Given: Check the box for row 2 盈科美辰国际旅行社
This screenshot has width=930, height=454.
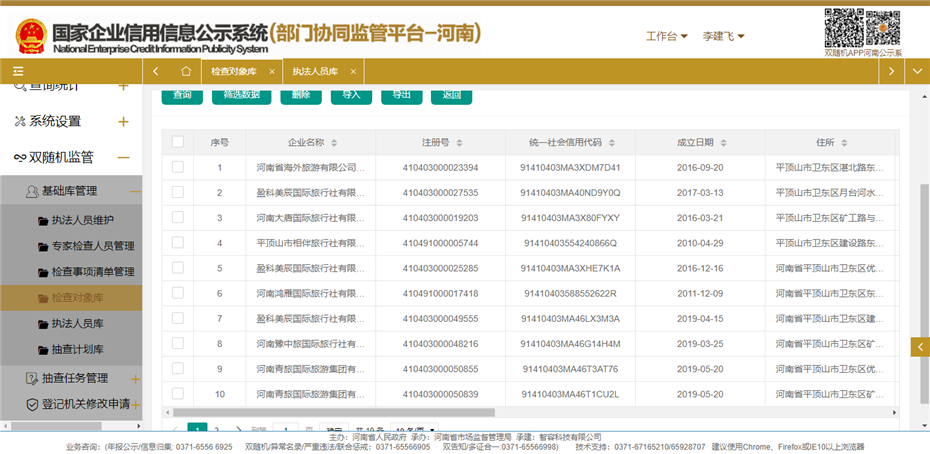Looking at the screenshot, I should [x=178, y=192].
